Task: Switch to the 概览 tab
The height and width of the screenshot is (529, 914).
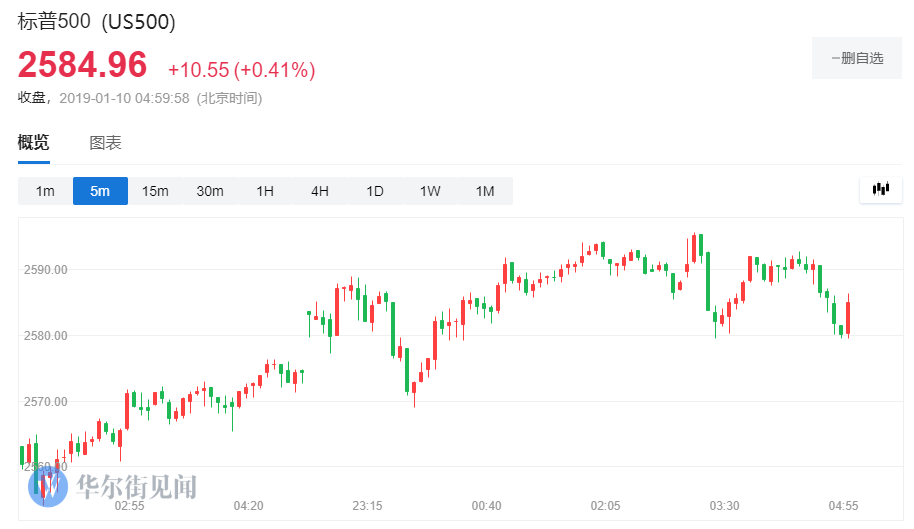Action: click(33, 143)
